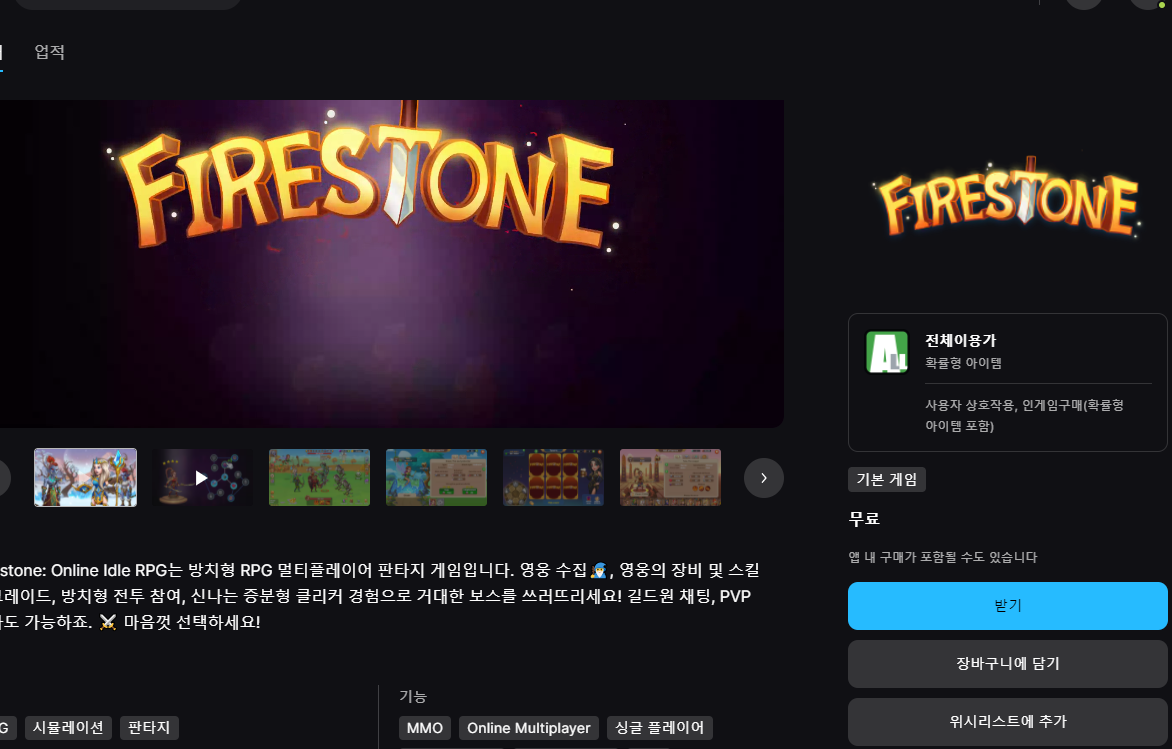This screenshot has height=749, width=1172.
Task: Add the game to cart via 장바구니에 담기
Action: pos(1006,664)
